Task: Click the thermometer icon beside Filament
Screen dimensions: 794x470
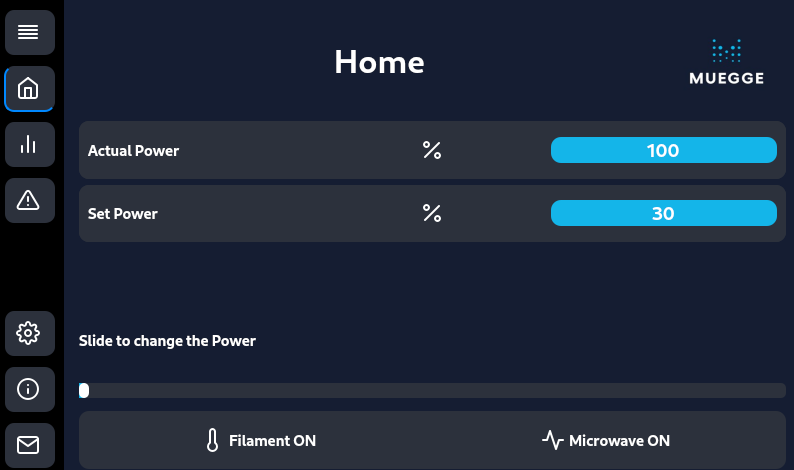Action: click(x=213, y=440)
